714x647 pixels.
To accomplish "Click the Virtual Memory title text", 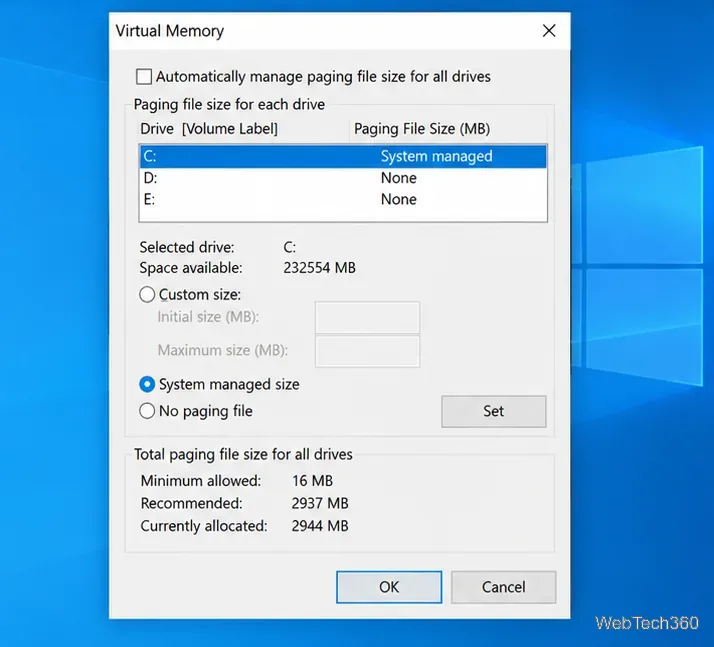I will (169, 31).
